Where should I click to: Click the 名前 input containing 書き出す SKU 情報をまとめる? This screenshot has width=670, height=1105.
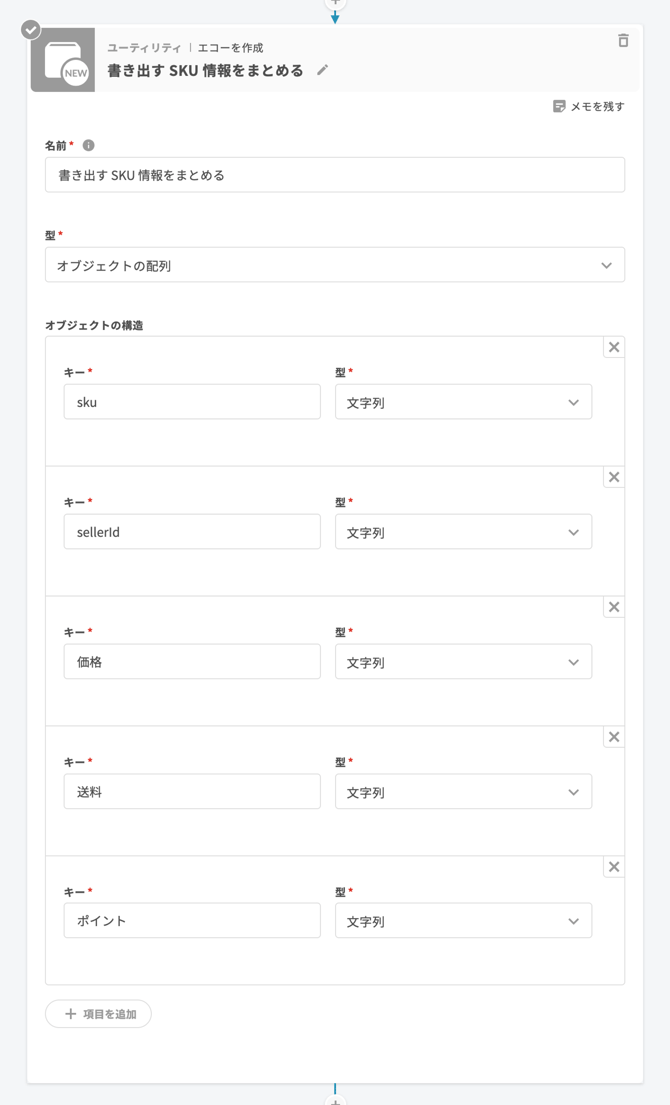click(x=334, y=174)
